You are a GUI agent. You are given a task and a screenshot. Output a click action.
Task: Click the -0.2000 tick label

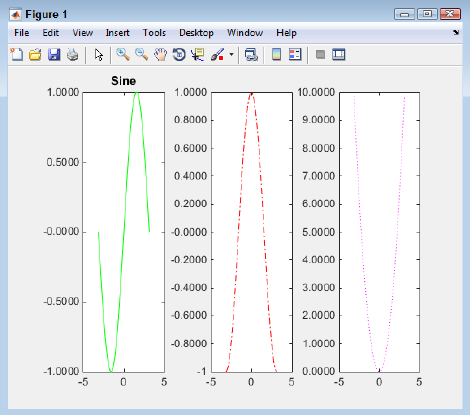tap(189, 260)
